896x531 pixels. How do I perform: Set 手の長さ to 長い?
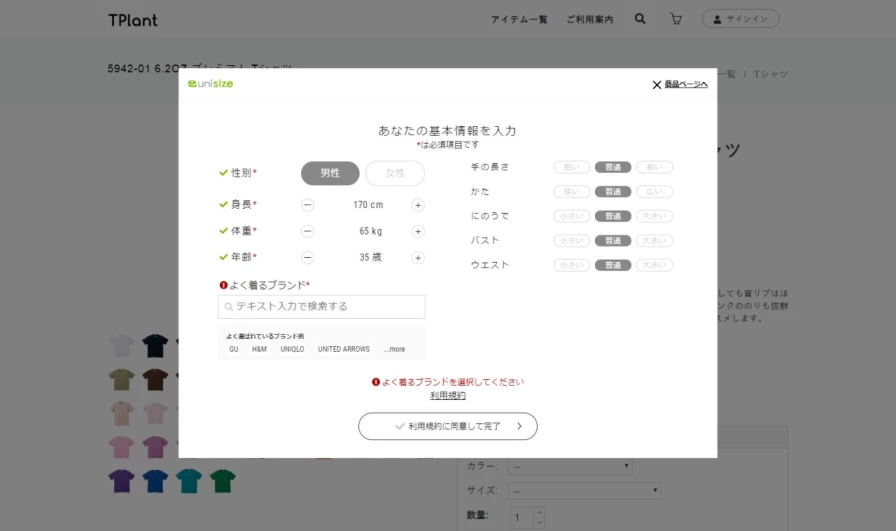(654, 167)
